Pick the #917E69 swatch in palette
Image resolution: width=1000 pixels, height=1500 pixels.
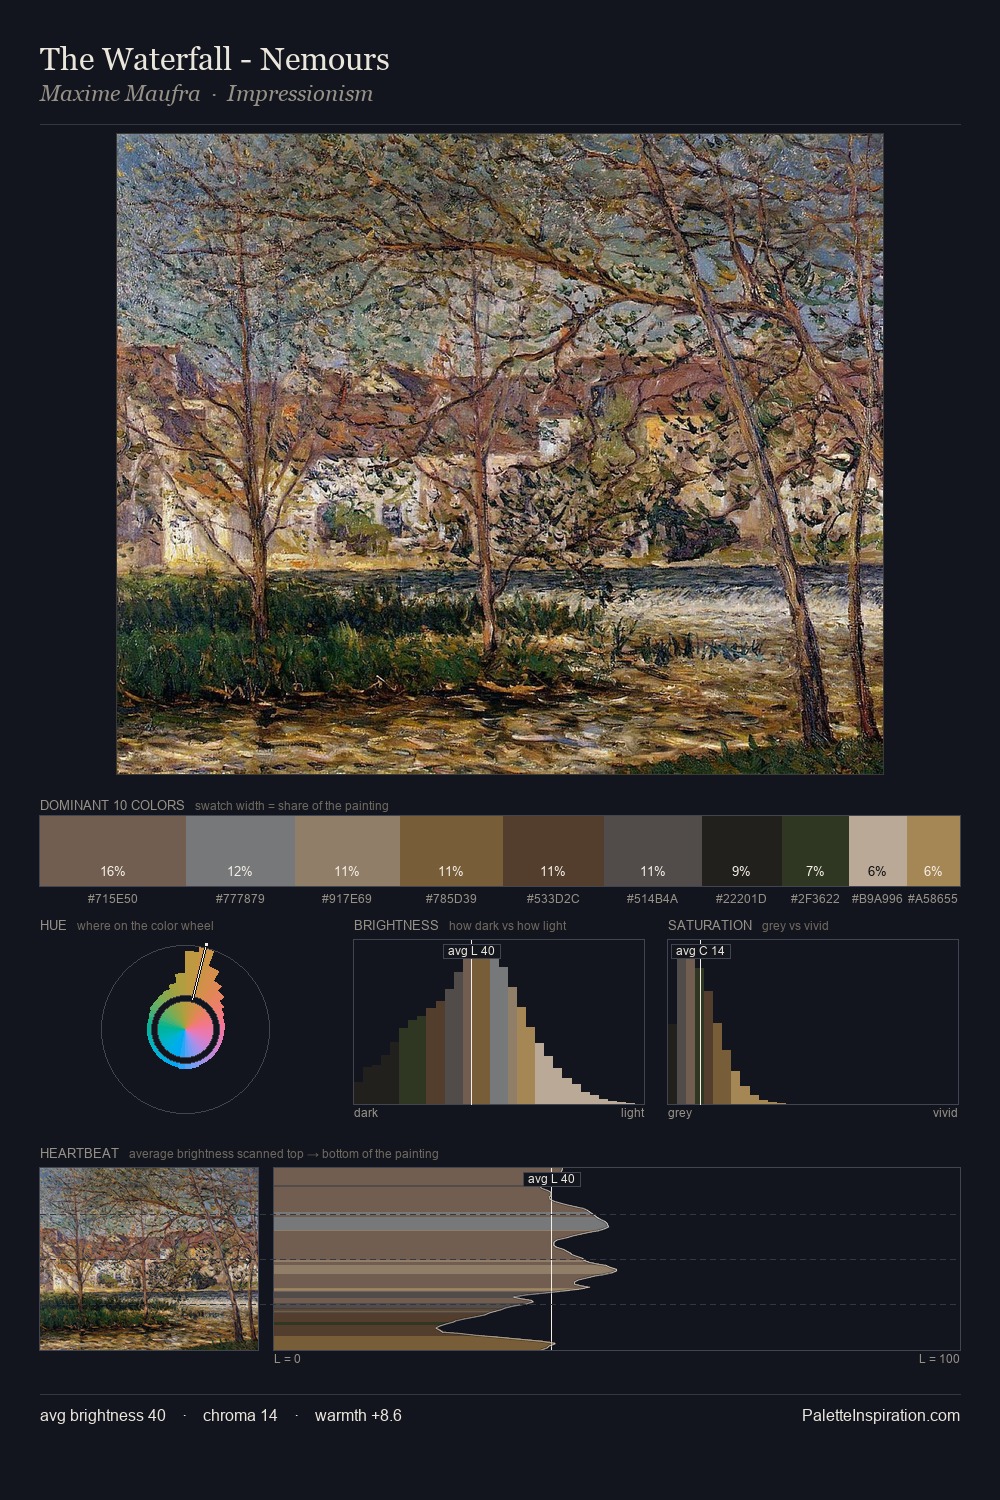pyautogui.click(x=347, y=851)
